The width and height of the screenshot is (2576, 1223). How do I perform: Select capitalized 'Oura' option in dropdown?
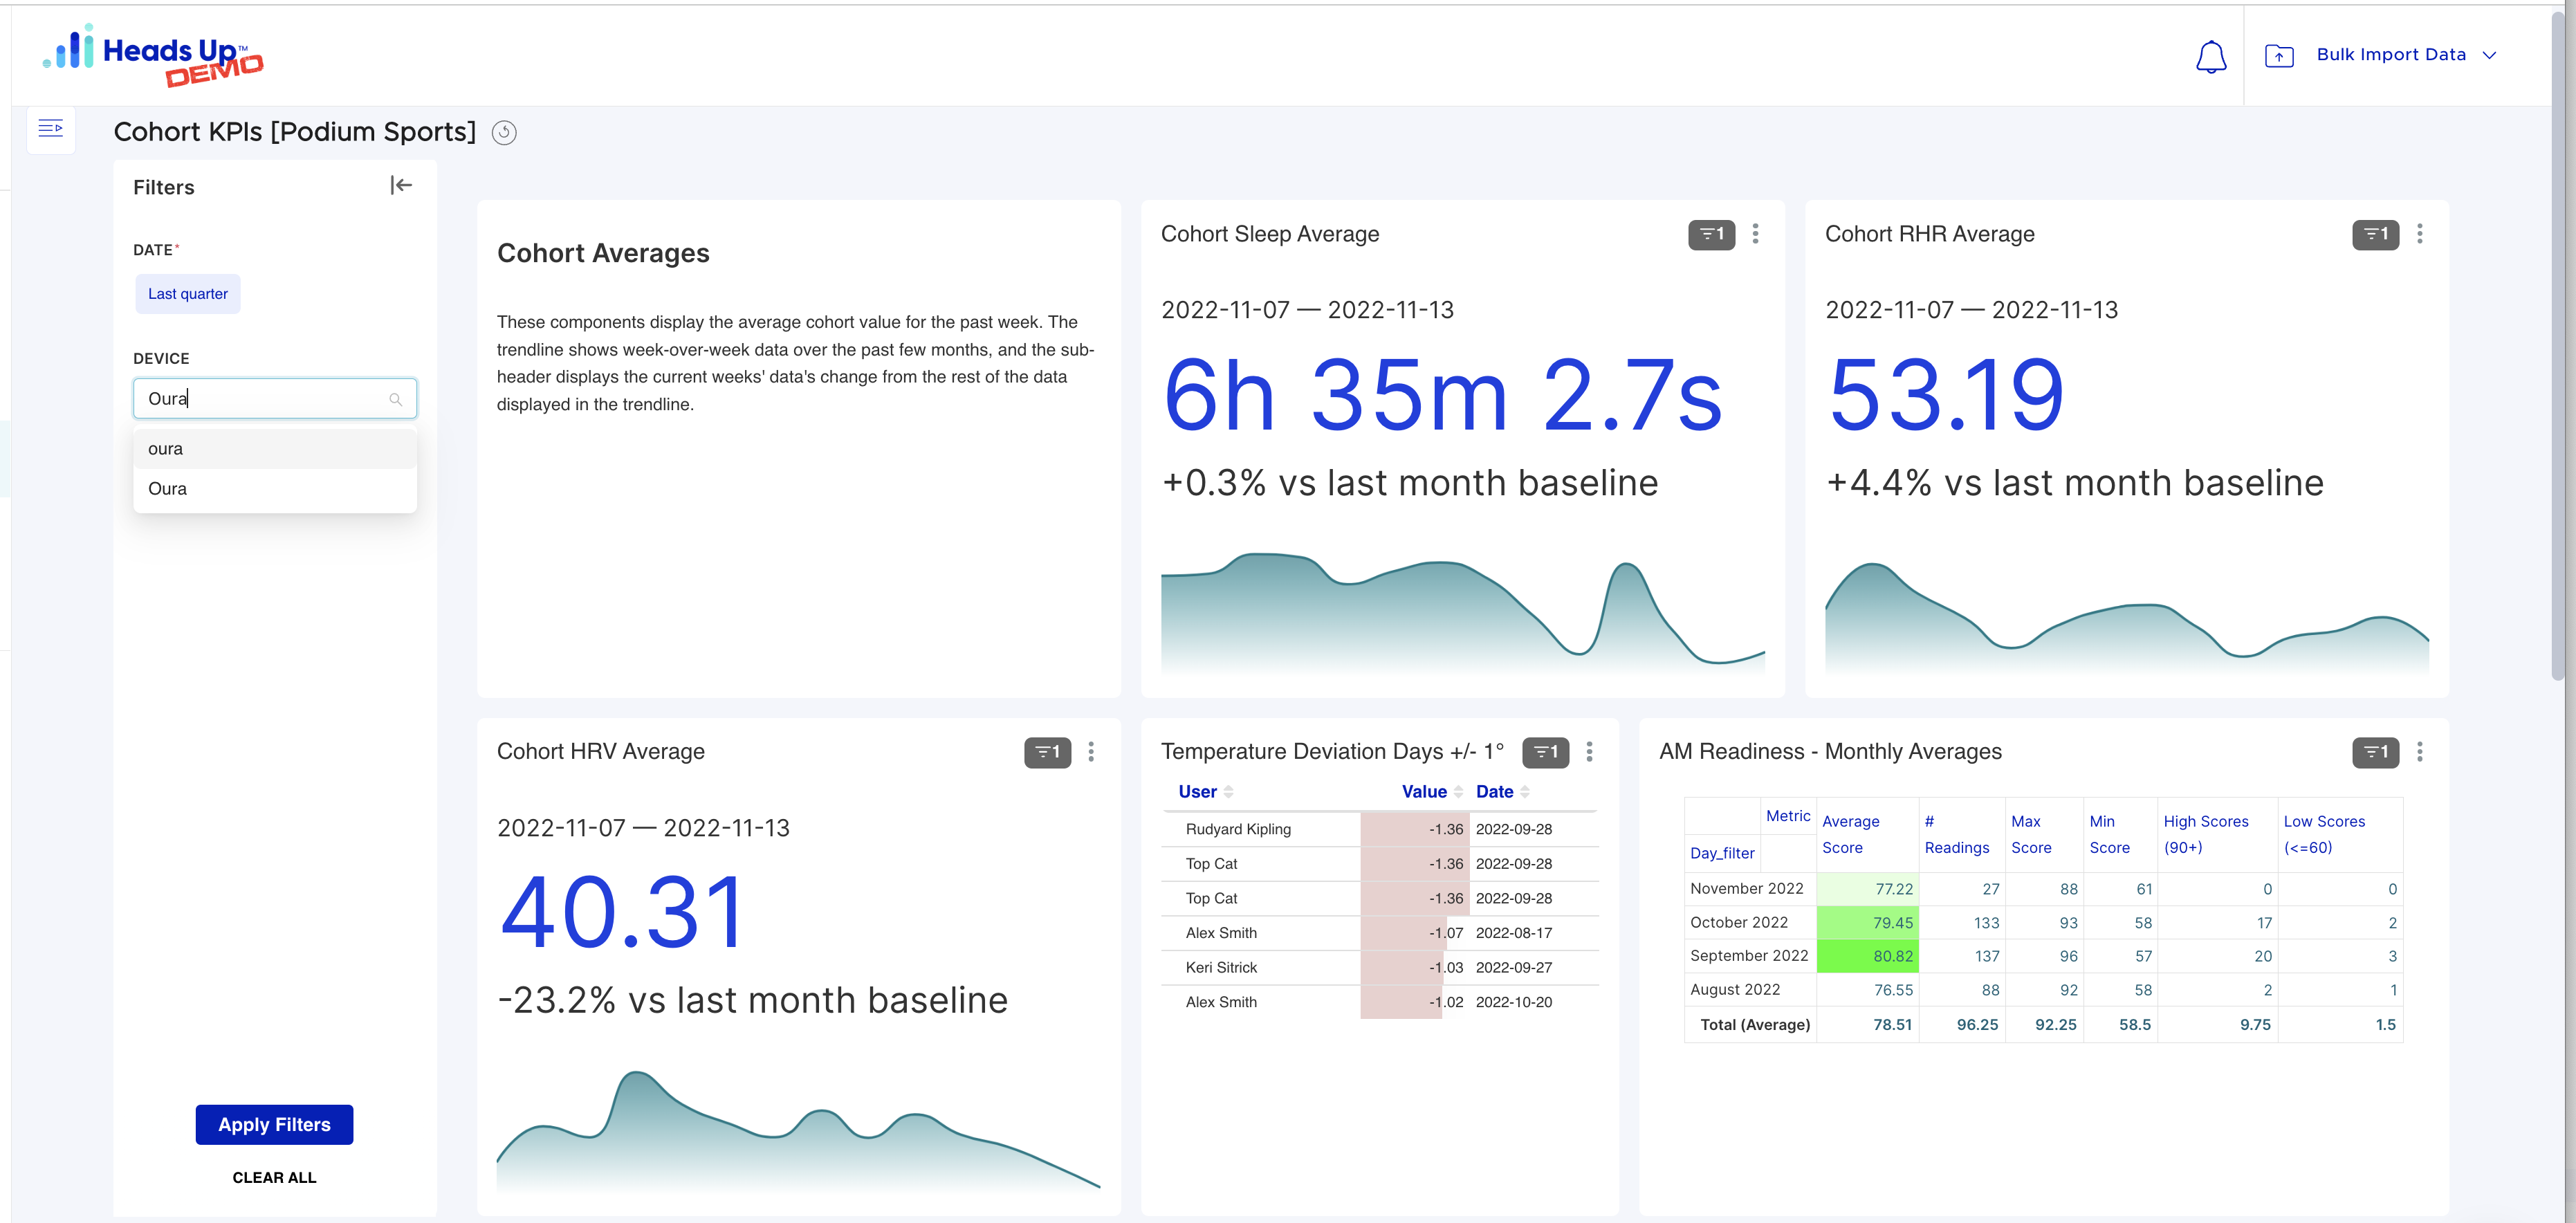[275, 489]
